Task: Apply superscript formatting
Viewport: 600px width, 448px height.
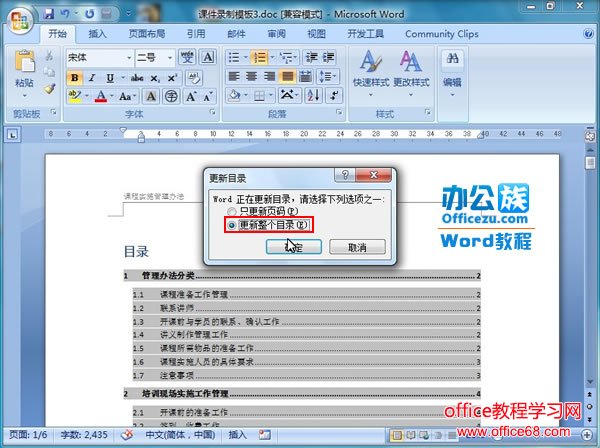Action: tap(172, 78)
